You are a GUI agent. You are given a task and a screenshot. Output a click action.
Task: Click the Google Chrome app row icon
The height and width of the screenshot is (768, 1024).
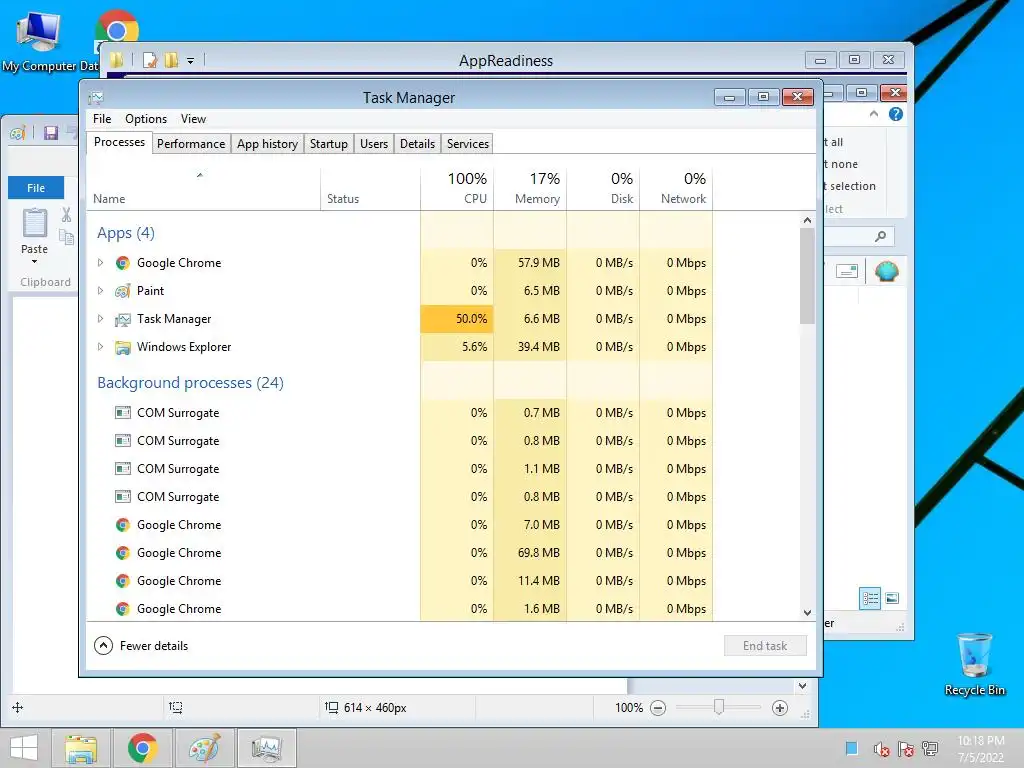pos(122,263)
